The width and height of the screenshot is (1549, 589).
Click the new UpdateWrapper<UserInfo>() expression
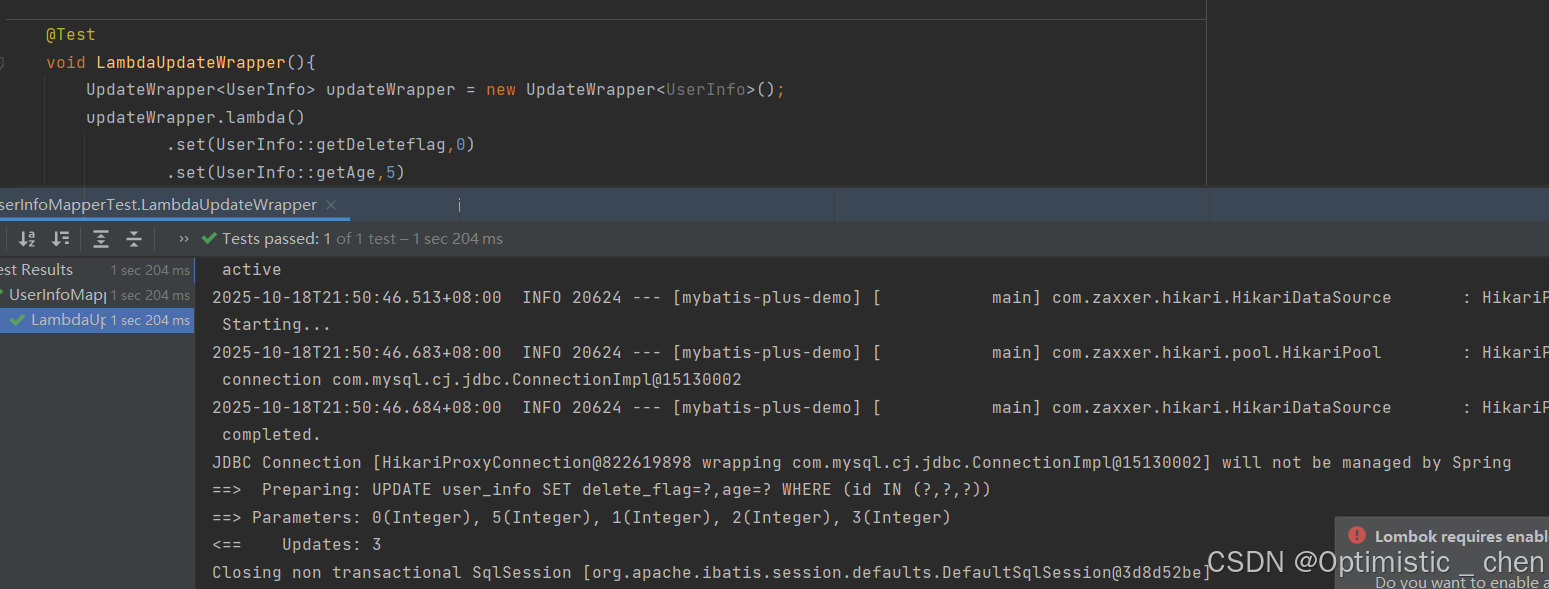click(x=630, y=90)
